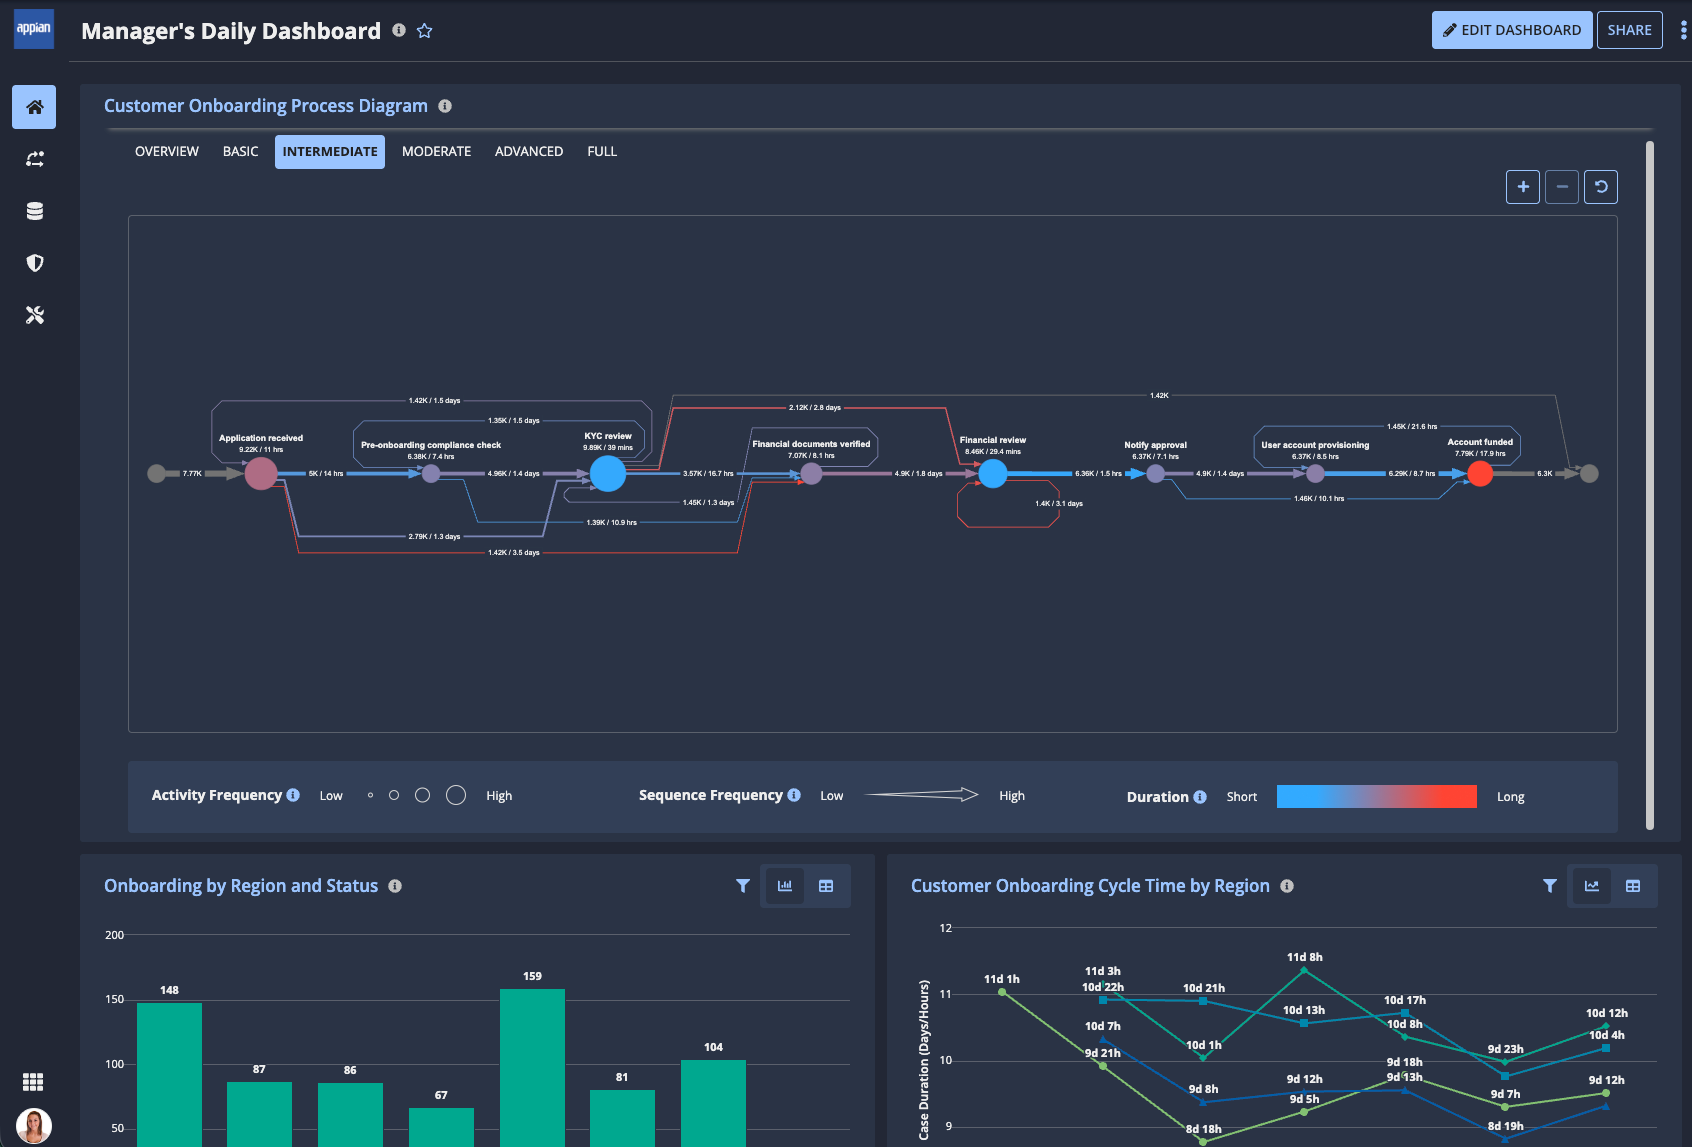Click the Duration color gradient bar

pos(1376,796)
